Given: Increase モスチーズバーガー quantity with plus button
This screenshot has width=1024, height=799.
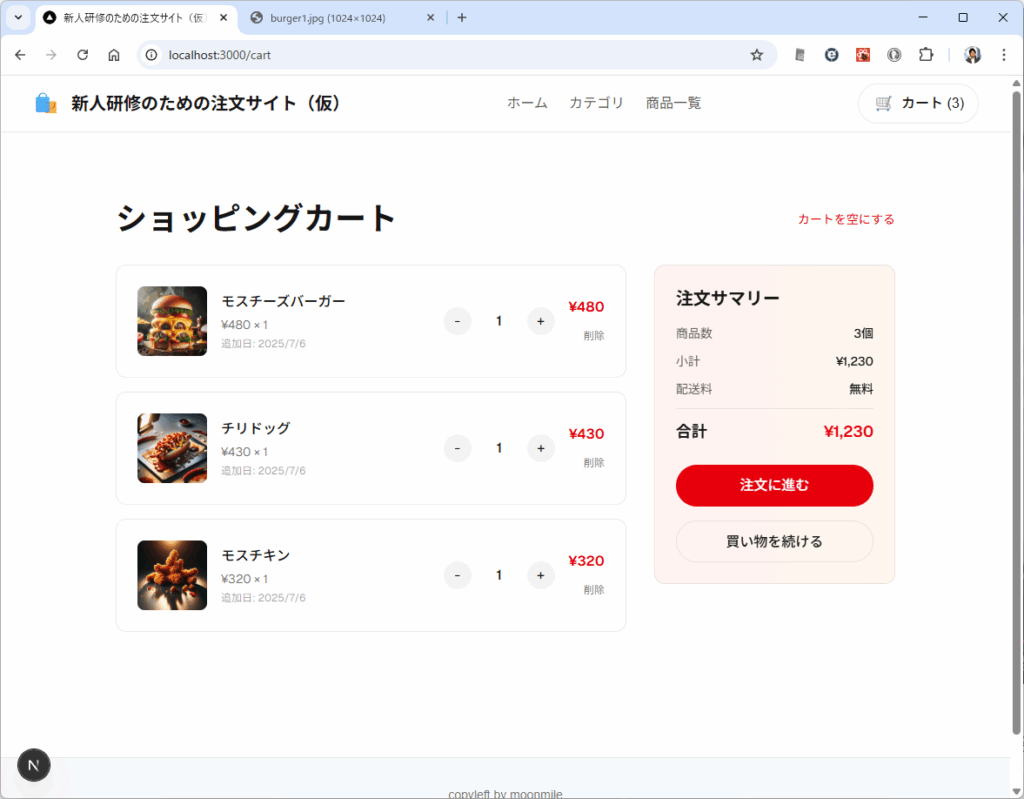Looking at the screenshot, I should pyautogui.click(x=540, y=321).
